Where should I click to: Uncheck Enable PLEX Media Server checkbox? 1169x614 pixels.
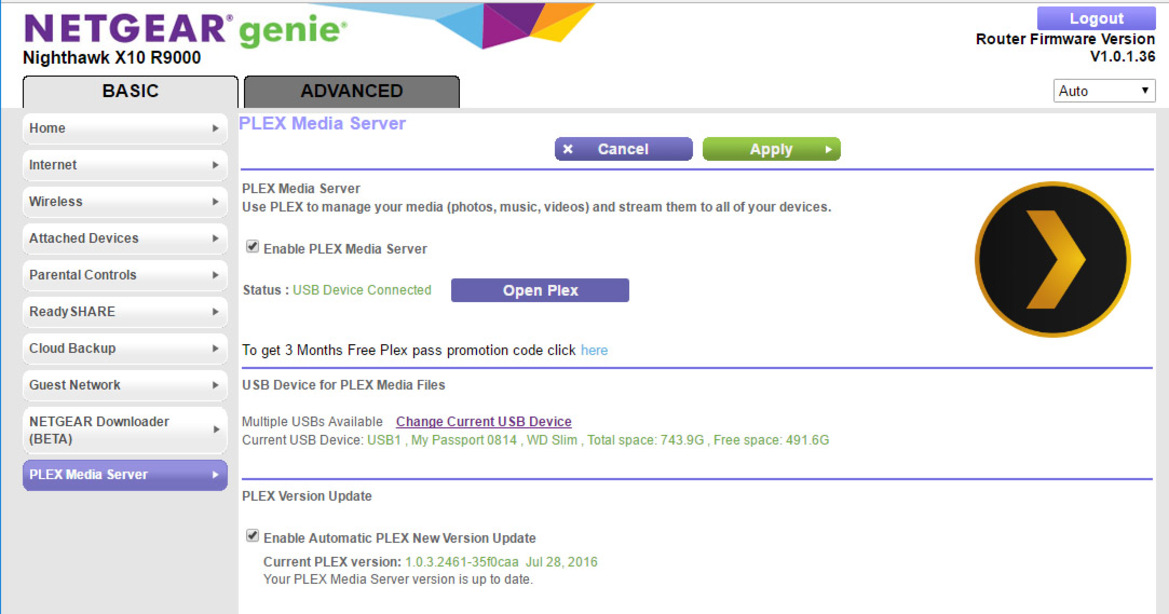pos(253,247)
